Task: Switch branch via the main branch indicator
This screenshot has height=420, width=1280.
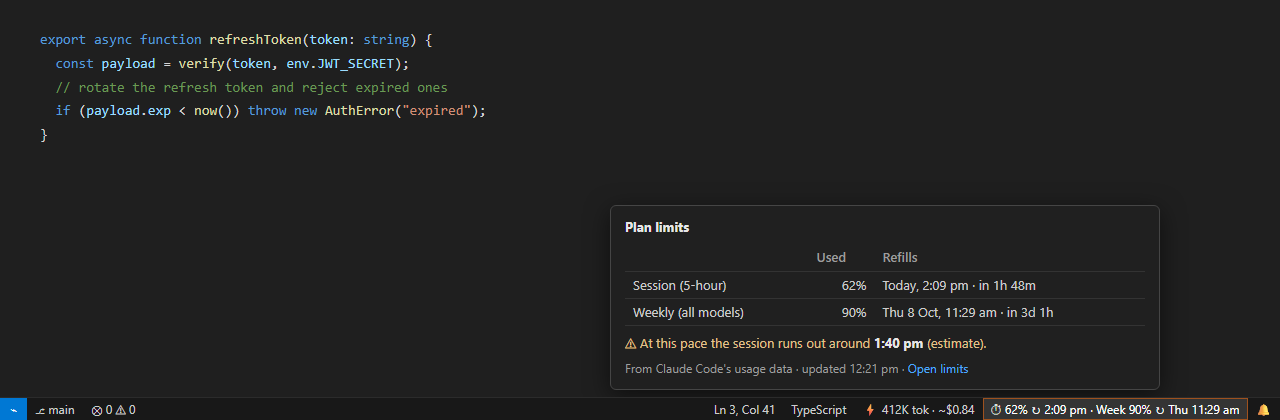Action: click(55, 410)
